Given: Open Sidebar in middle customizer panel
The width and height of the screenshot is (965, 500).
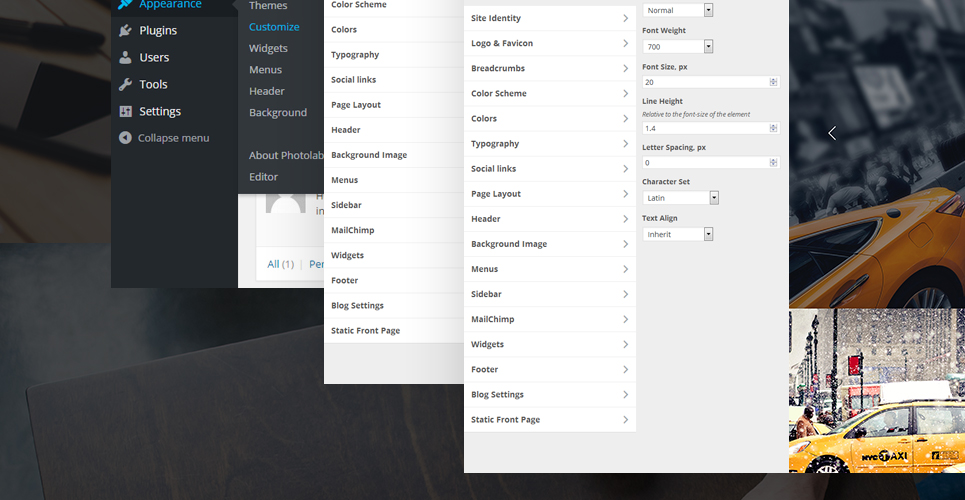Looking at the screenshot, I should tap(394, 205).
